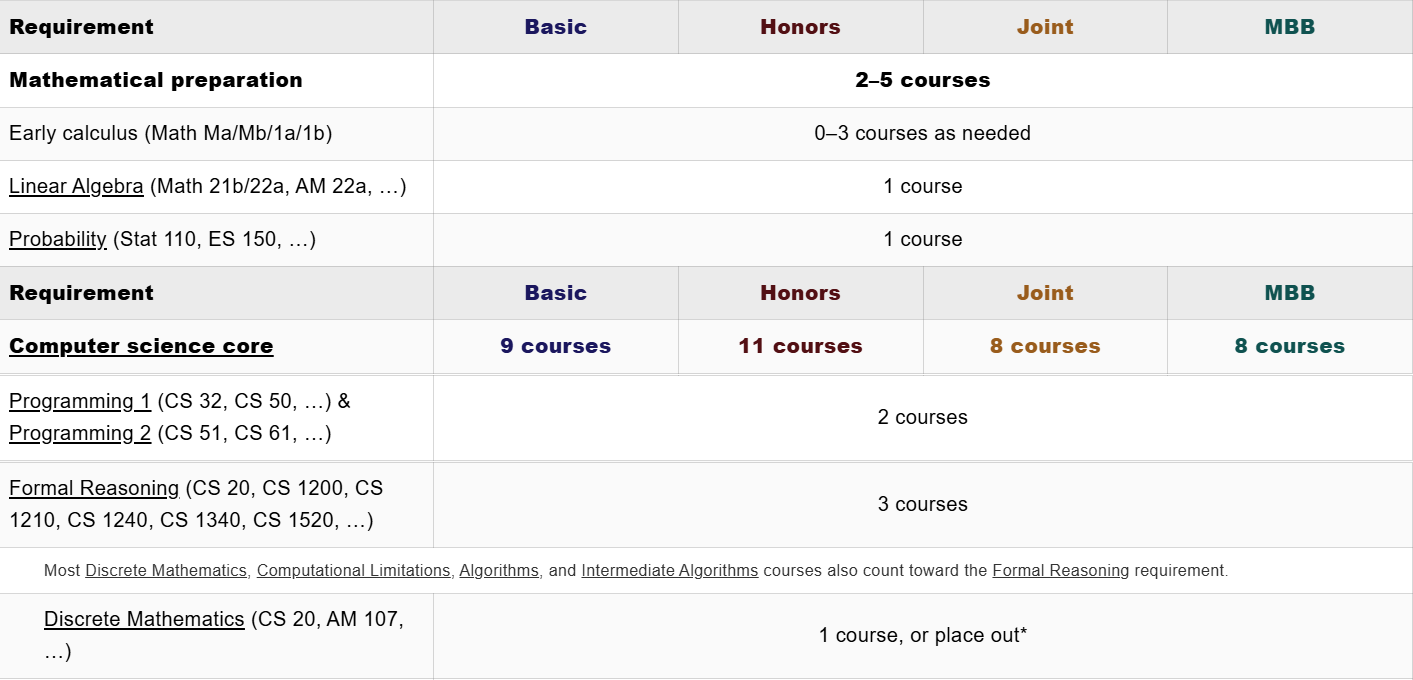
Task: Click Discrete Mathematics link beside AM 107
Action: 144,620
